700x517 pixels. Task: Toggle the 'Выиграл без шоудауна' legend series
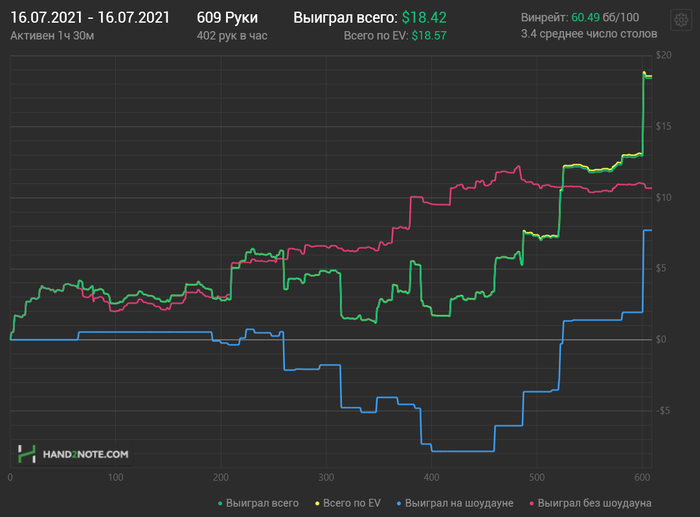[590, 503]
